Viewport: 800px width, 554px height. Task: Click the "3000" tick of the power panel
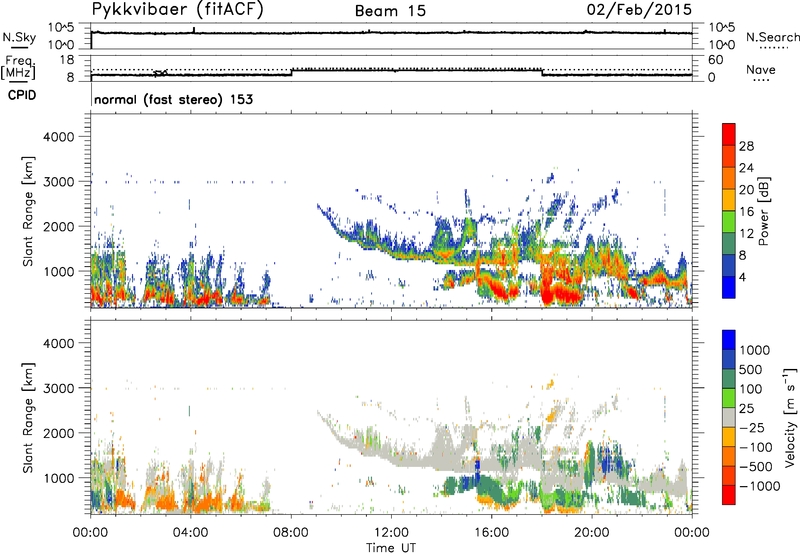click(59, 182)
